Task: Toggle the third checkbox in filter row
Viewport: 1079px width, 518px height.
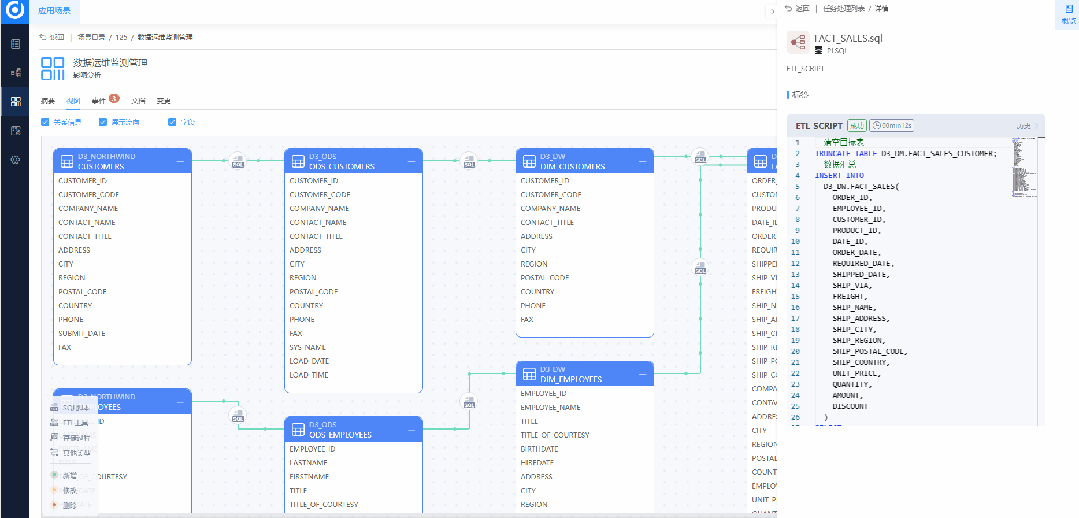Action: (x=172, y=122)
